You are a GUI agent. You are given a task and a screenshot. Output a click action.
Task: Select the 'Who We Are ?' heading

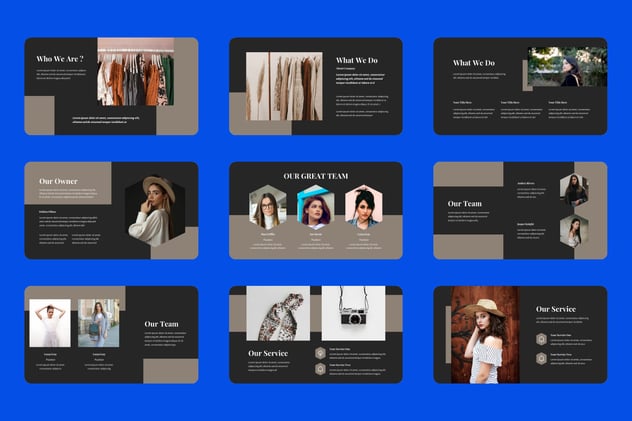[x=60, y=59]
